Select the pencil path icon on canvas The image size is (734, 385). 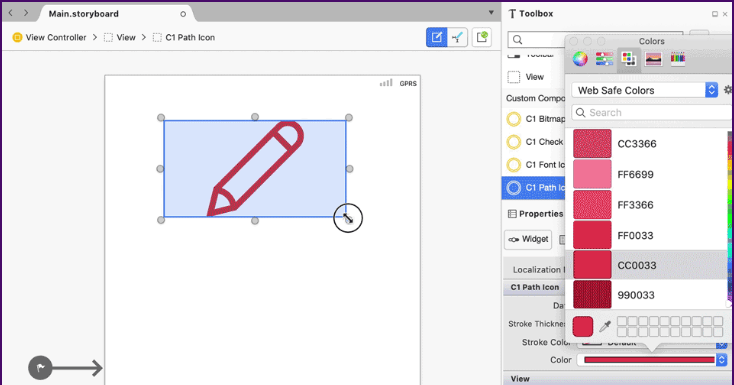pos(255,168)
